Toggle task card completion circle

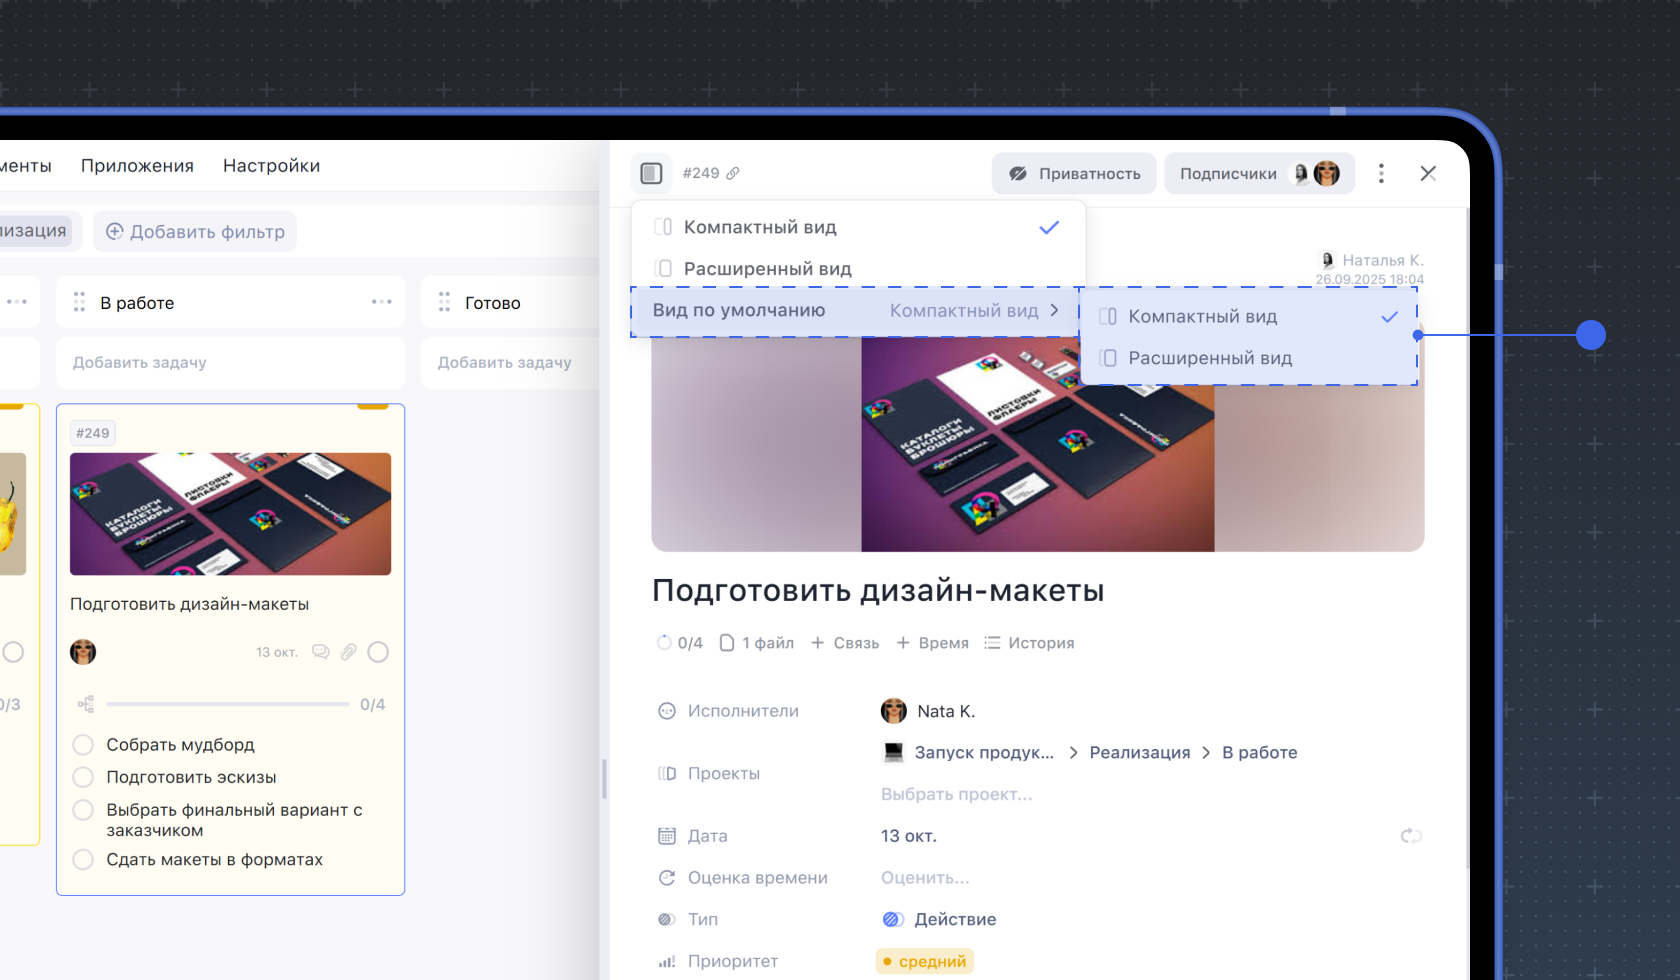pyautogui.click(x=378, y=652)
